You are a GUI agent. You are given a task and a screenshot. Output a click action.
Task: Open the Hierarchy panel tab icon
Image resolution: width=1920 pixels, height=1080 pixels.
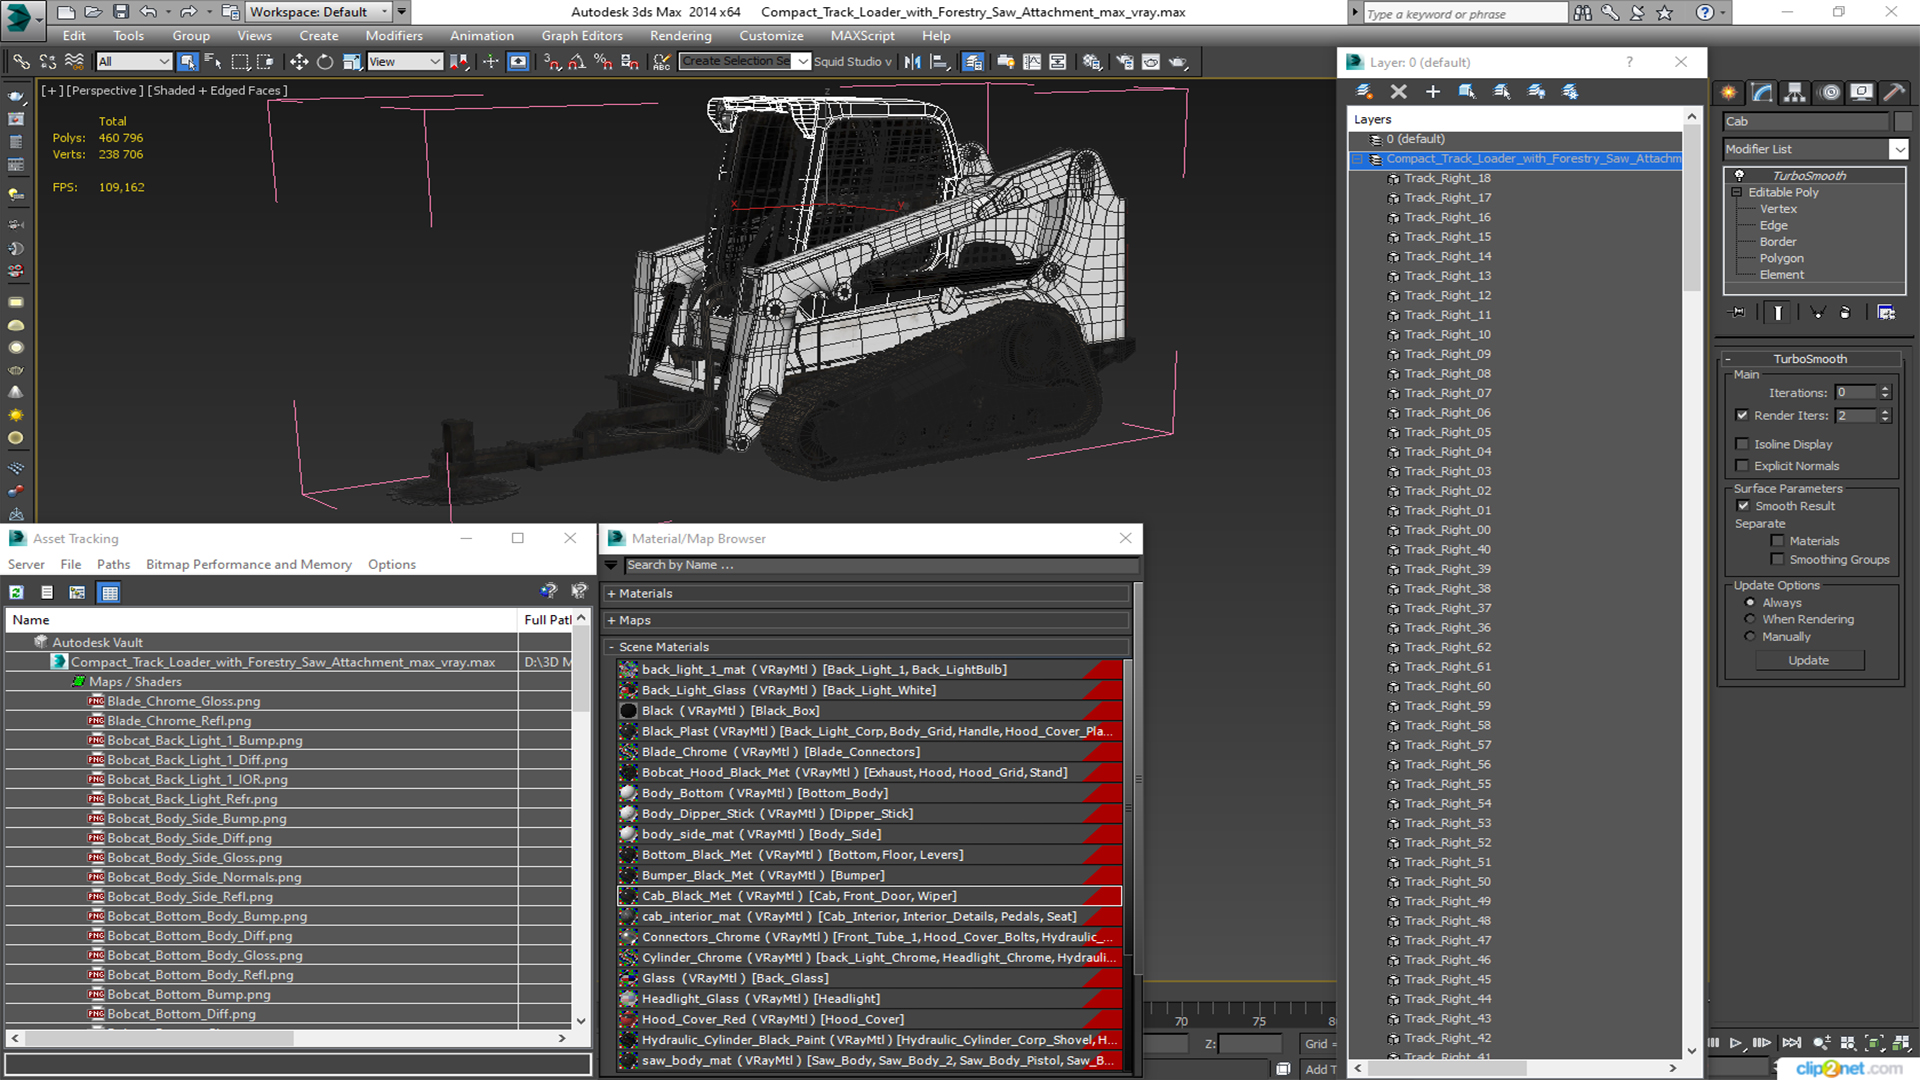tap(1795, 92)
